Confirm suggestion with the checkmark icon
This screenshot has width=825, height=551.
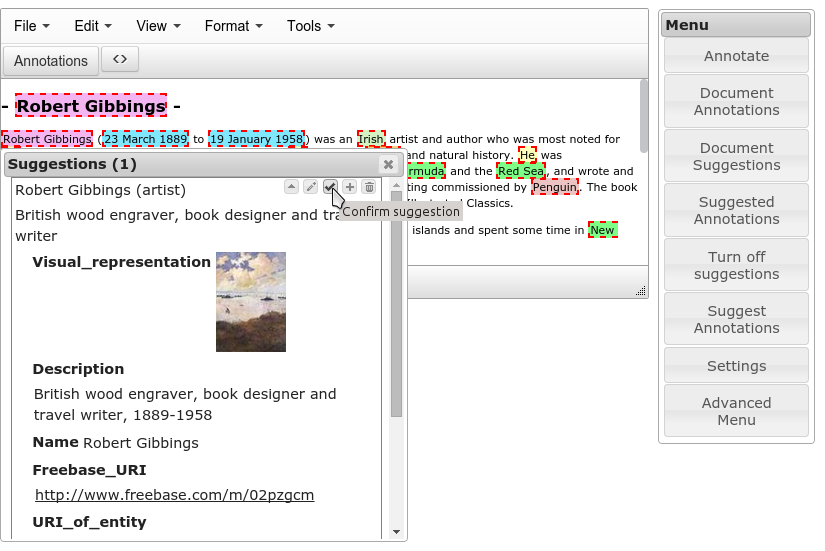coord(330,187)
